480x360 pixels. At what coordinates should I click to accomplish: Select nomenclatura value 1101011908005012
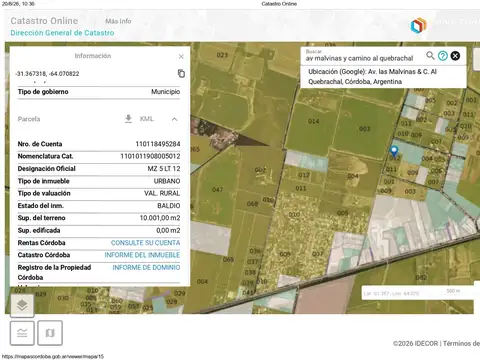[150, 156]
